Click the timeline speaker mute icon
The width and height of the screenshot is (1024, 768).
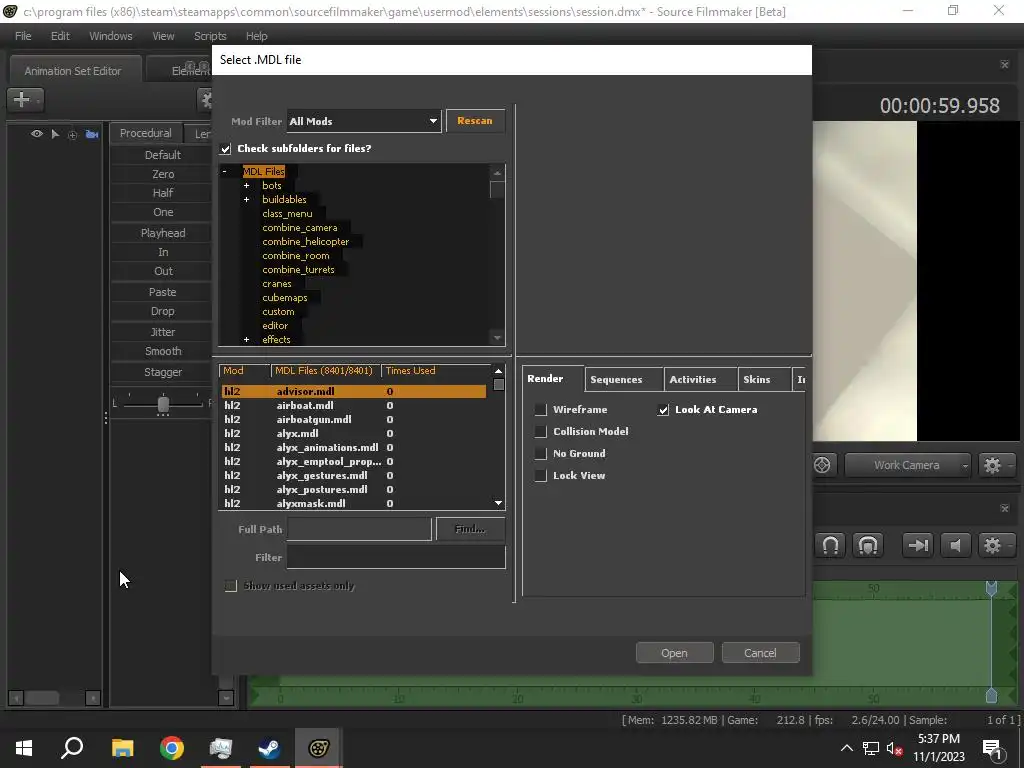[955, 545]
